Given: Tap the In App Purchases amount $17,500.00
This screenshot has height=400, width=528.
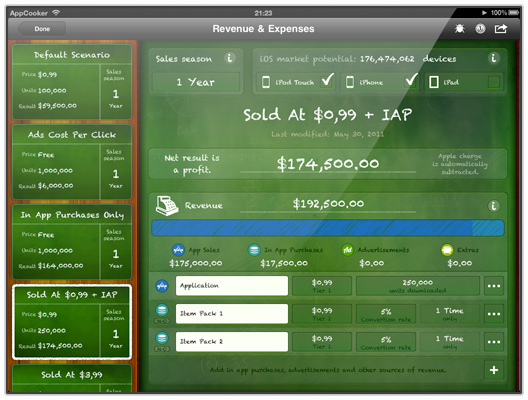Looking at the screenshot, I should [284, 263].
